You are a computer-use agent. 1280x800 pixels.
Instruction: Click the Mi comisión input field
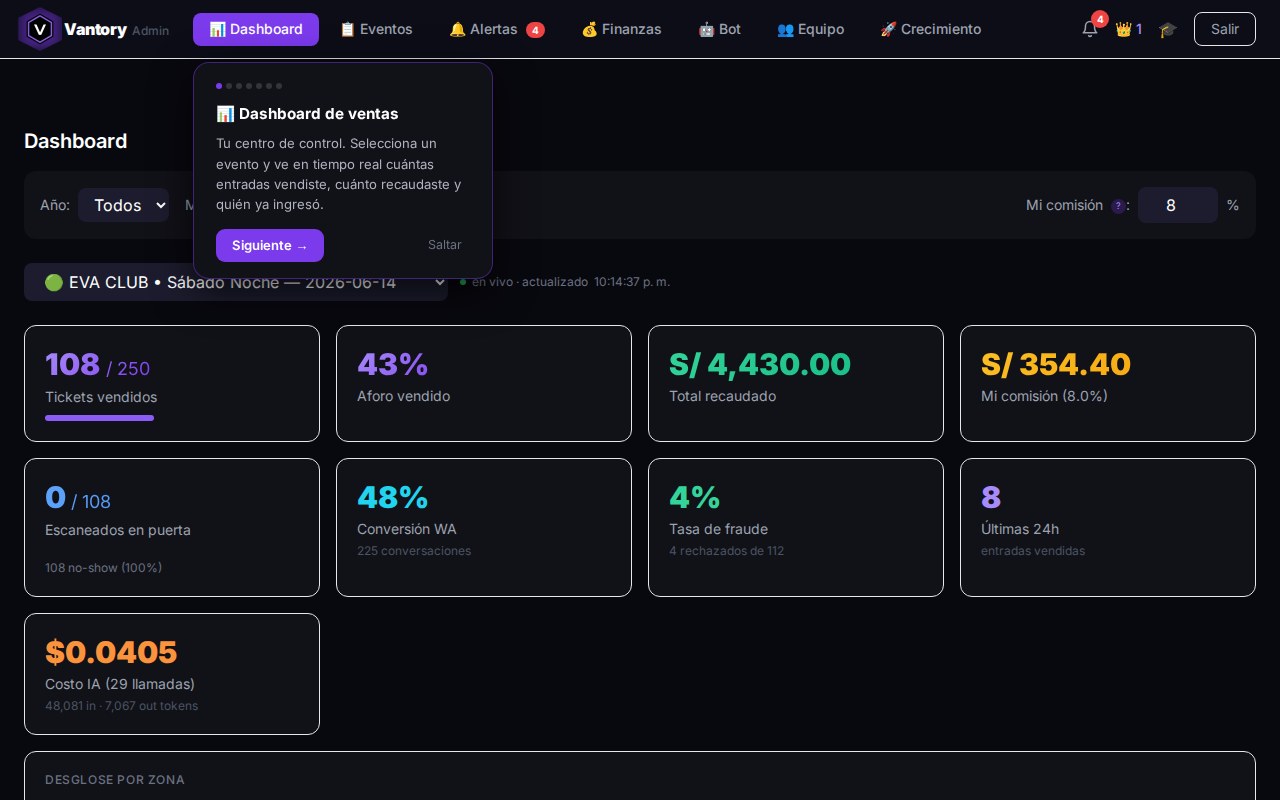(1178, 205)
